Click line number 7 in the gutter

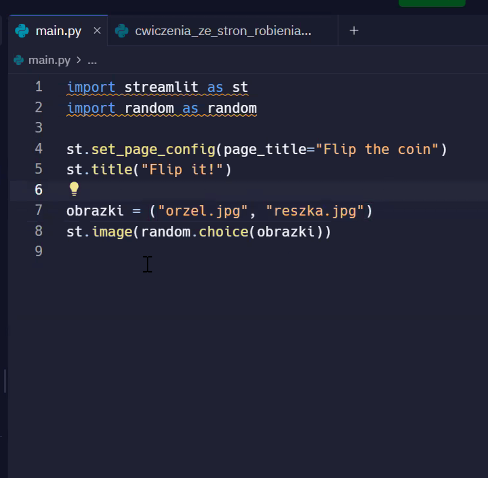tap(39, 210)
